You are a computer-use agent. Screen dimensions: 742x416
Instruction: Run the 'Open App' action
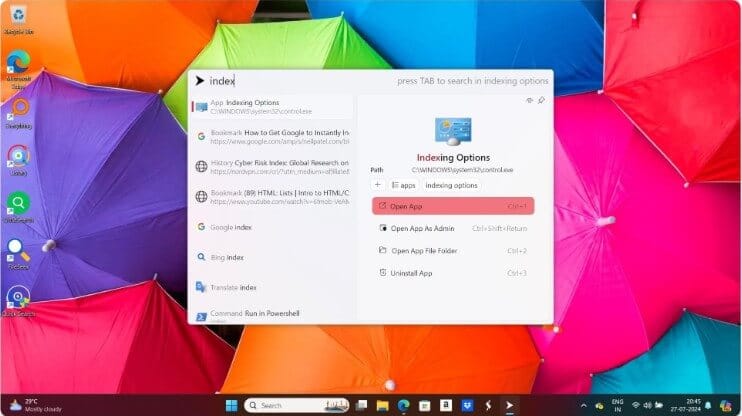point(453,206)
